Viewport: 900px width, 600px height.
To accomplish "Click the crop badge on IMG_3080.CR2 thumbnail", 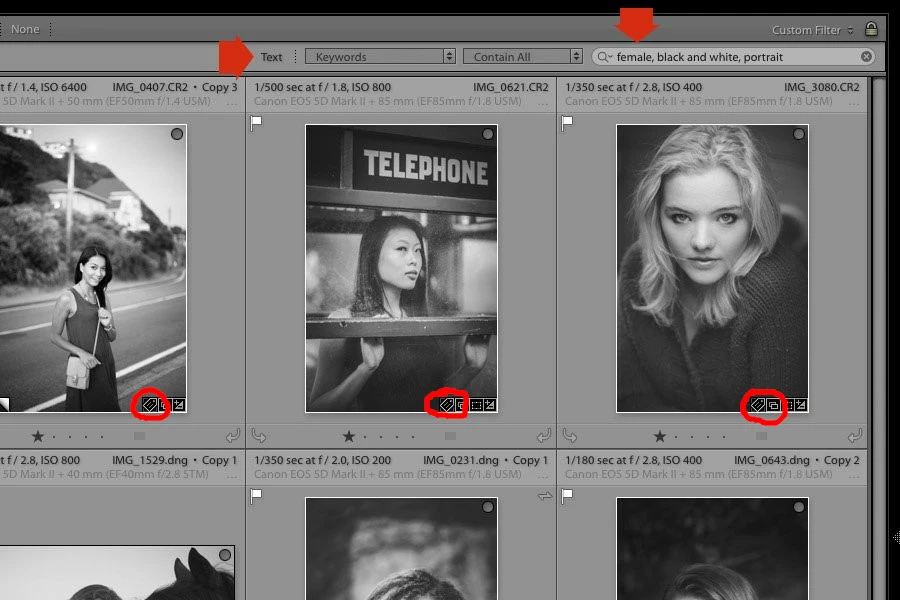I will point(788,405).
